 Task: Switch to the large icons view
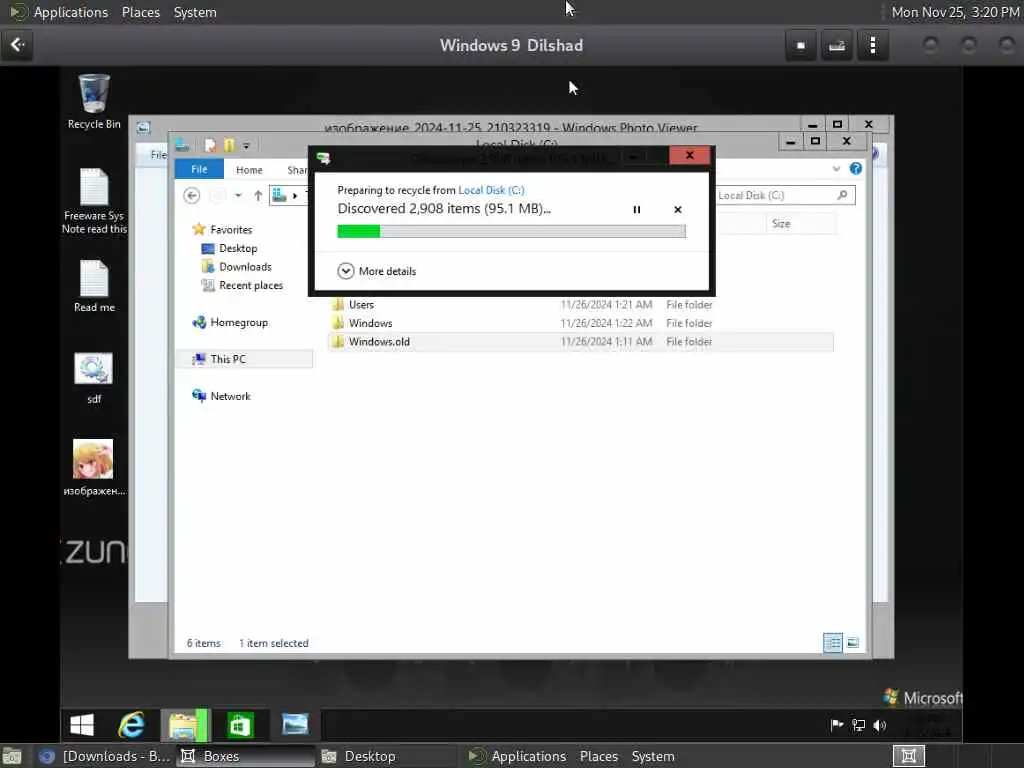coord(853,643)
